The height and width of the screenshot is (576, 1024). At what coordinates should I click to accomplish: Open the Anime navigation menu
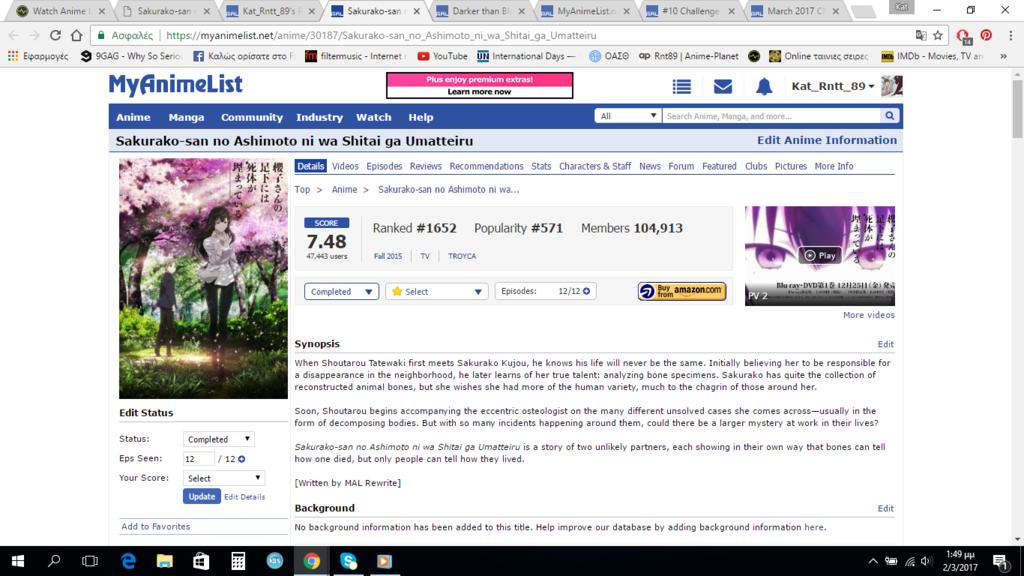133,117
